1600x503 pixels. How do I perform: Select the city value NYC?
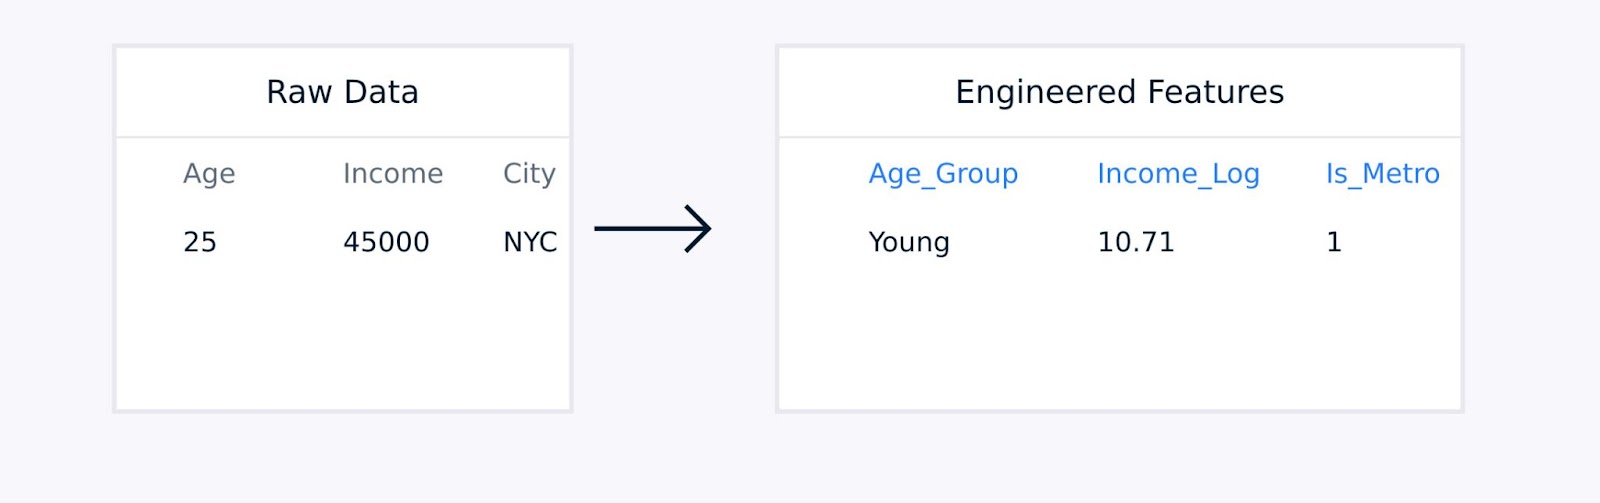point(530,242)
